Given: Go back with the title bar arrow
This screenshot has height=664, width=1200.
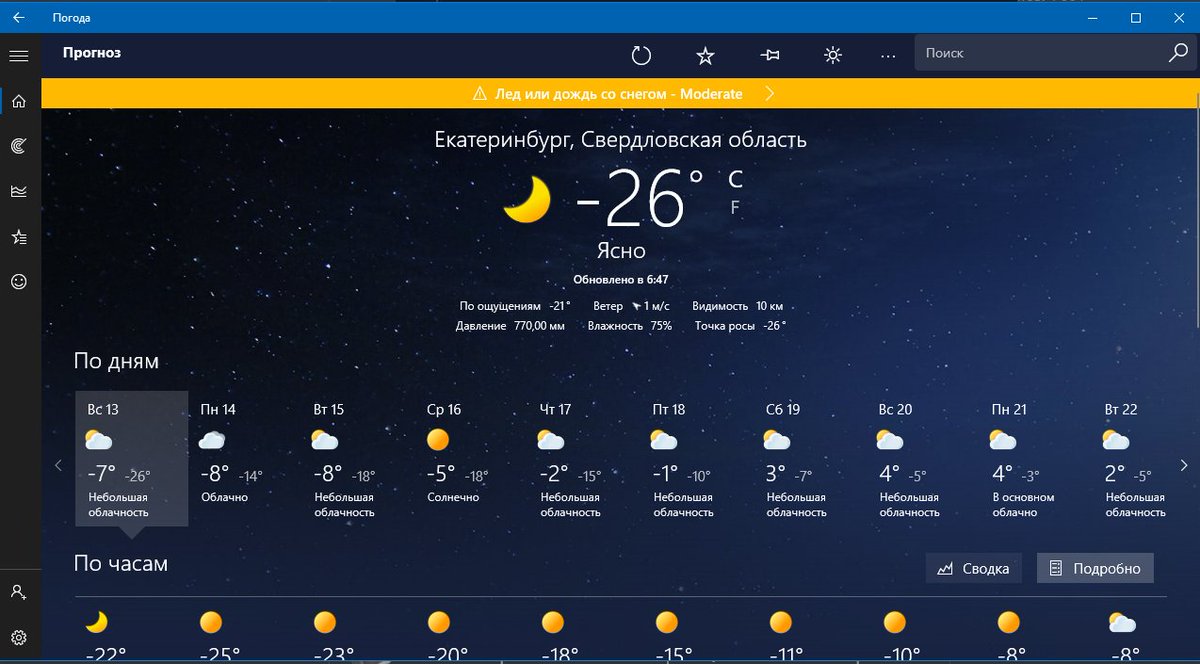Looking at the screenshot, I should pos(18,17).
